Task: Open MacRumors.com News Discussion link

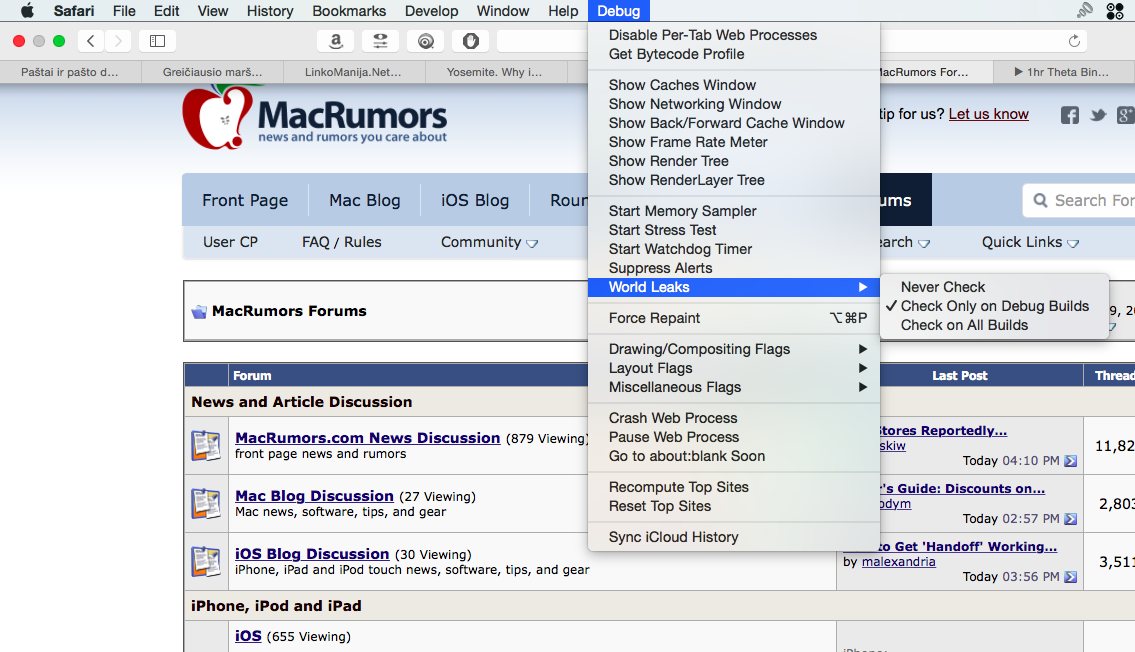Action: point(368,438)
